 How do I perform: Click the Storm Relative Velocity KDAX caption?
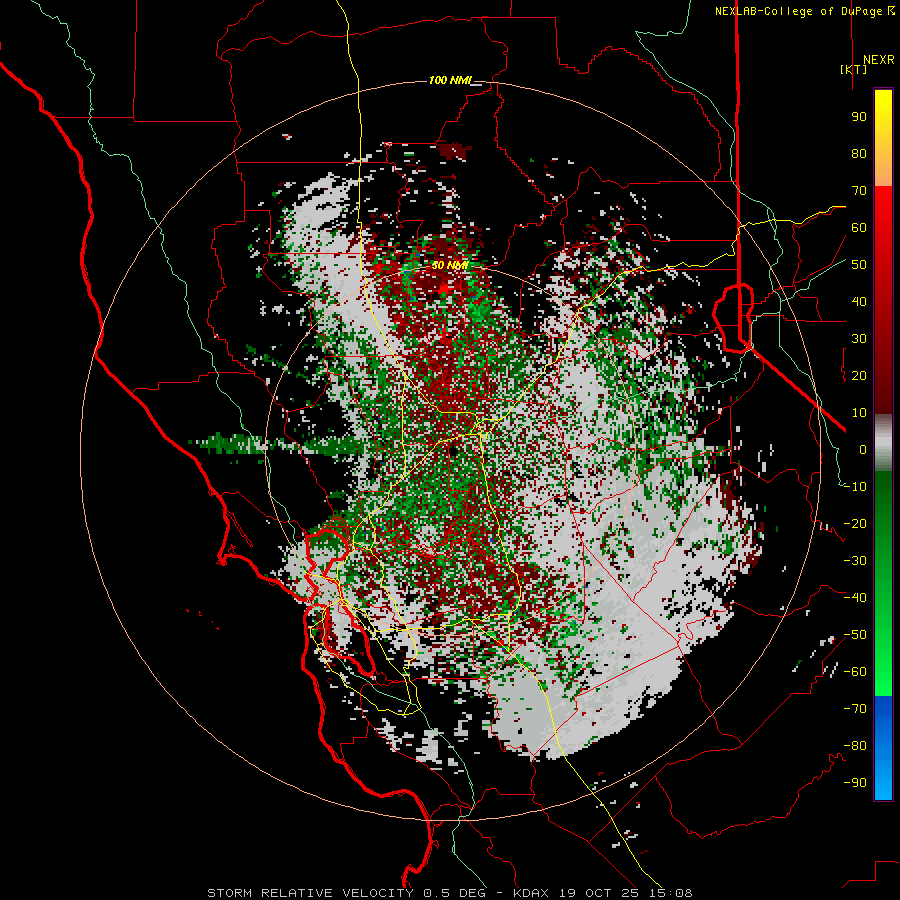(449, 893)
